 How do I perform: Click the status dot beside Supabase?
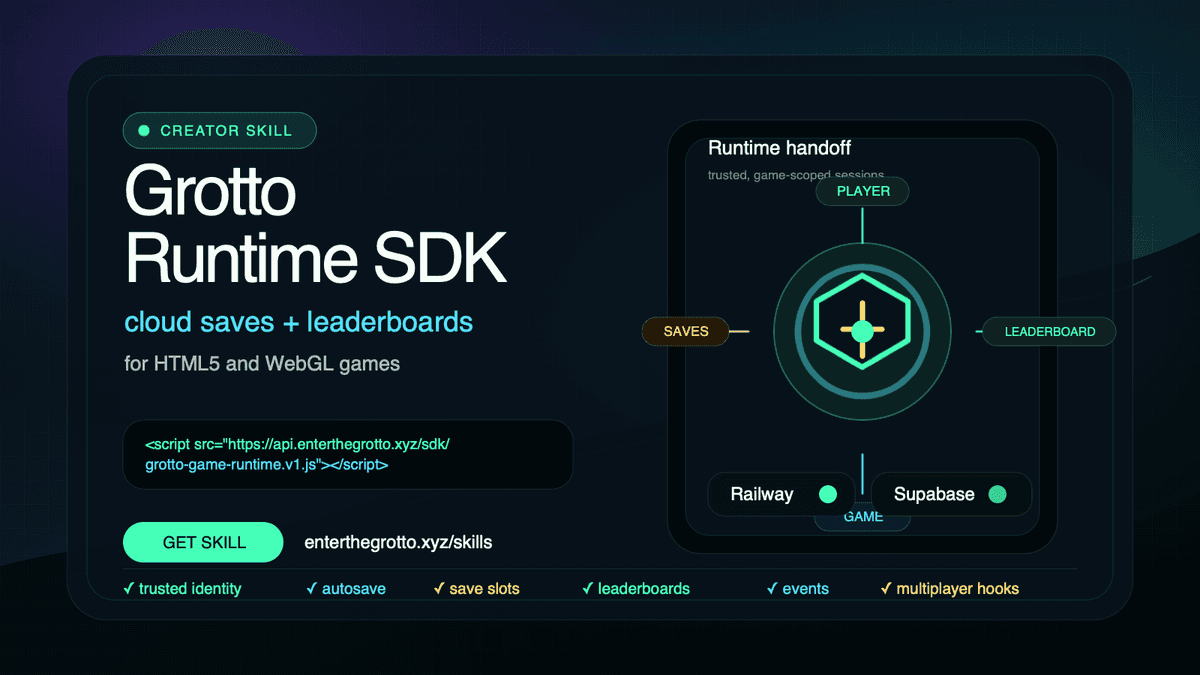point(997,494)
